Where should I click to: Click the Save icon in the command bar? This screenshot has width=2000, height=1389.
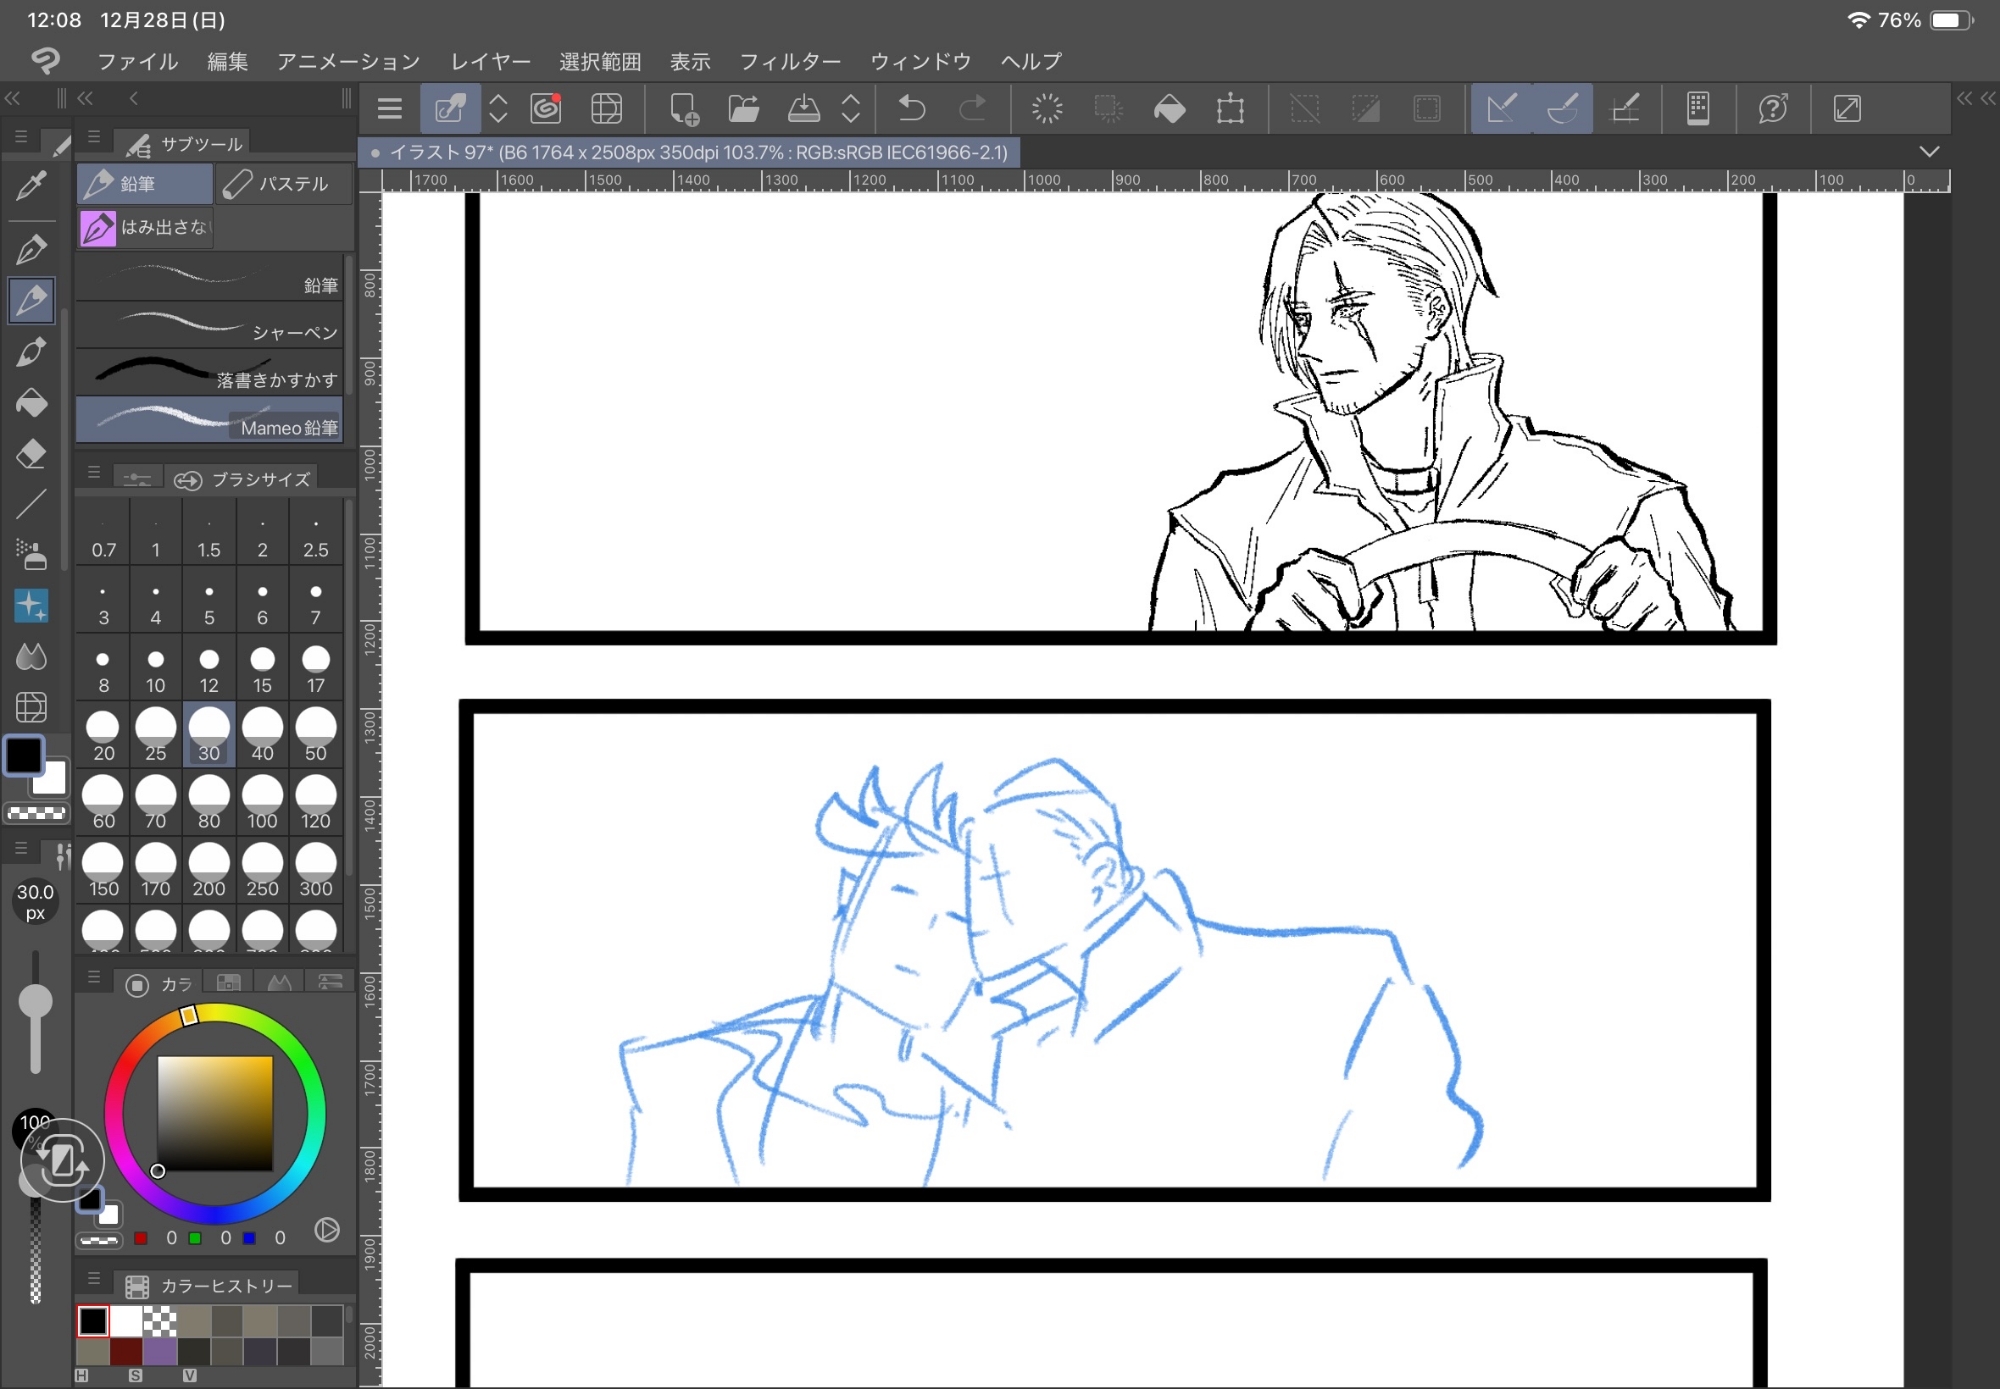(x=803, y=108)
